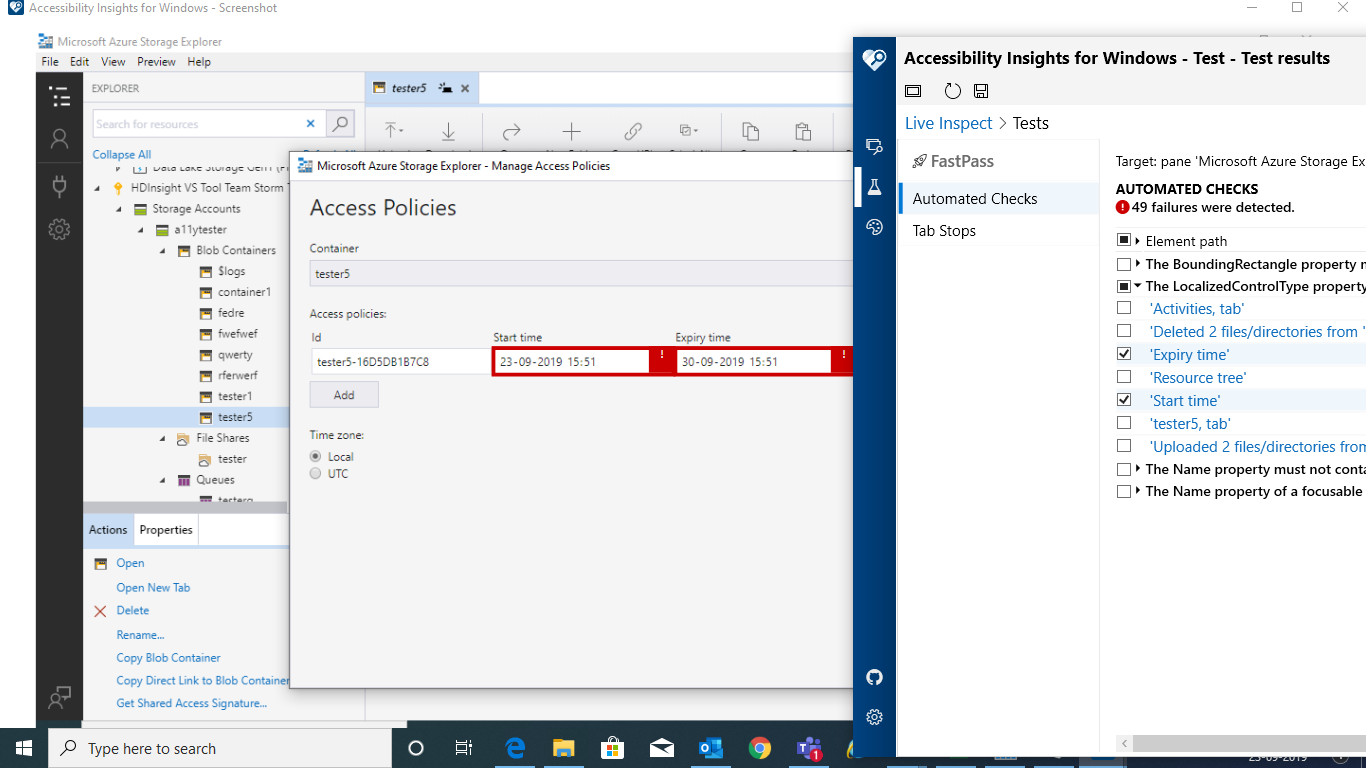Select the UTC time zone radio button
This screenshot has width=1366, height=768.
(315, 473)
